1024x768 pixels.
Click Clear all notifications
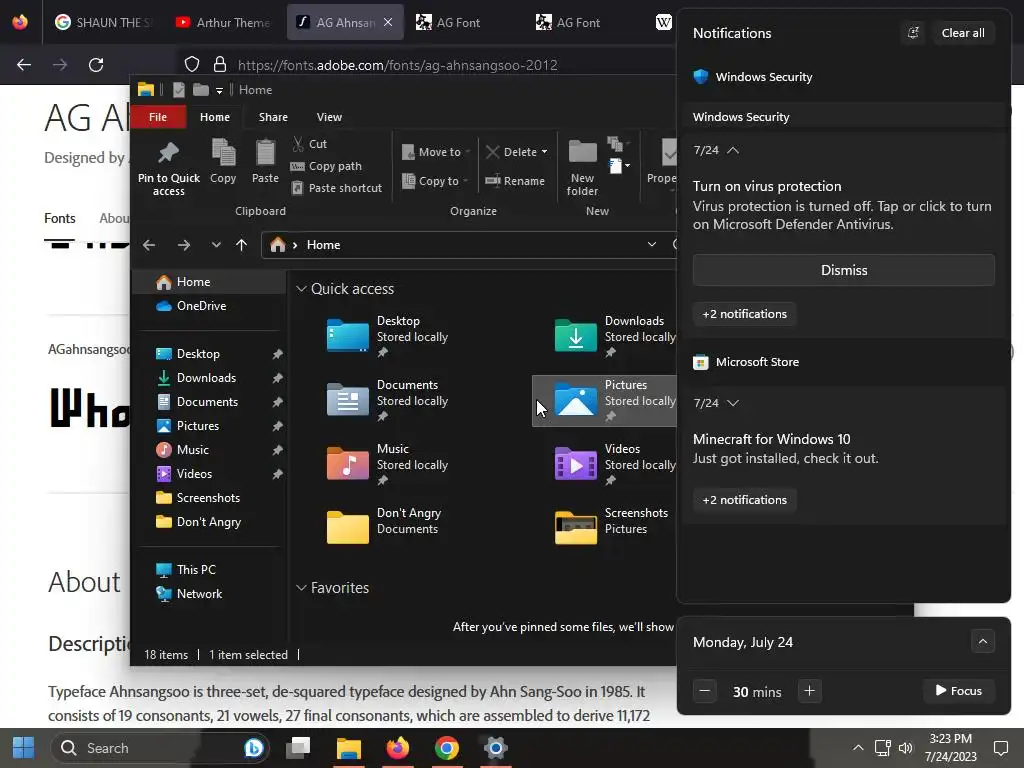[963, 33]
